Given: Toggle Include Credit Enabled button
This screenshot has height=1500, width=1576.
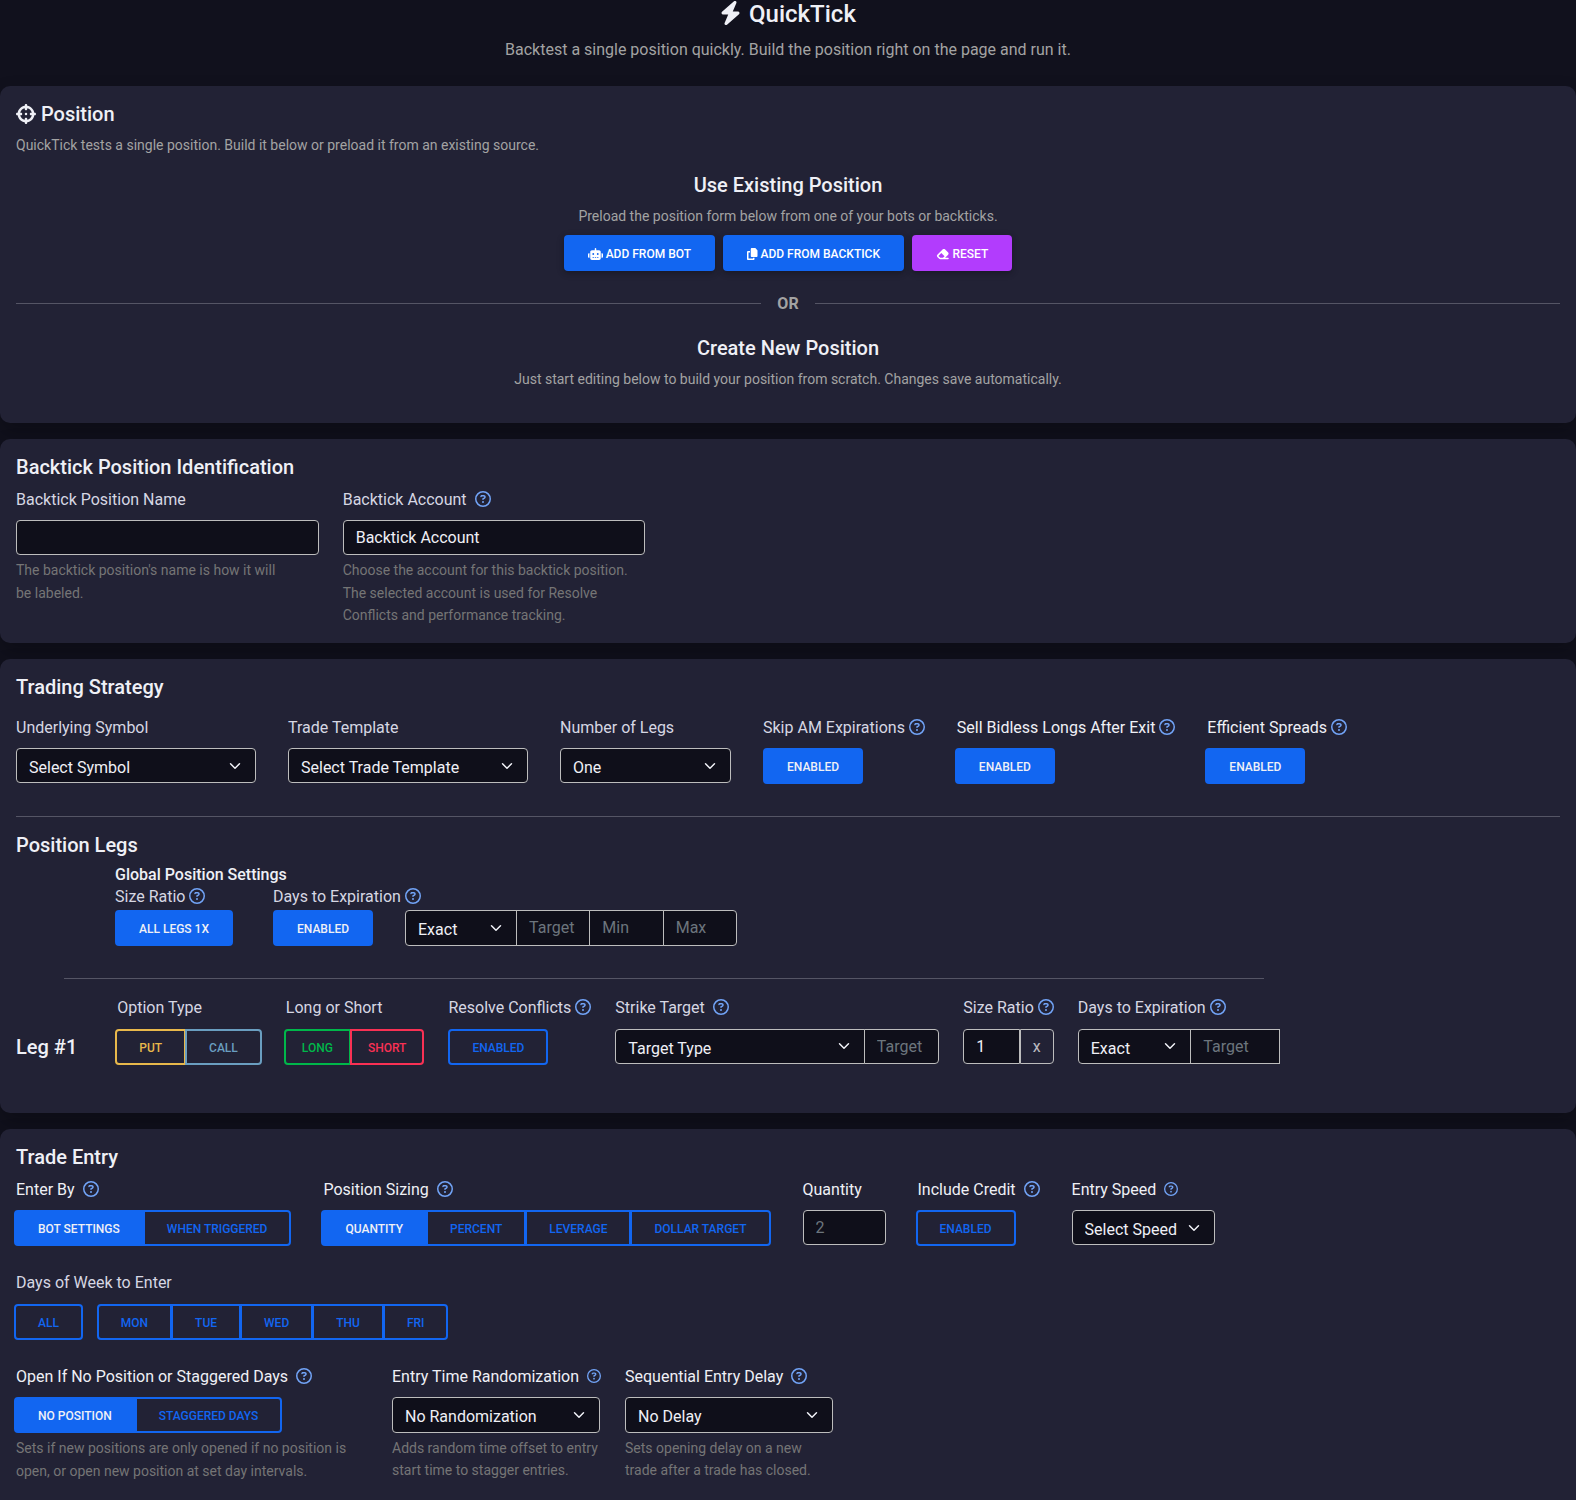Looking at the screenshot, I should pyautogui.click(x=966, y=1228).
